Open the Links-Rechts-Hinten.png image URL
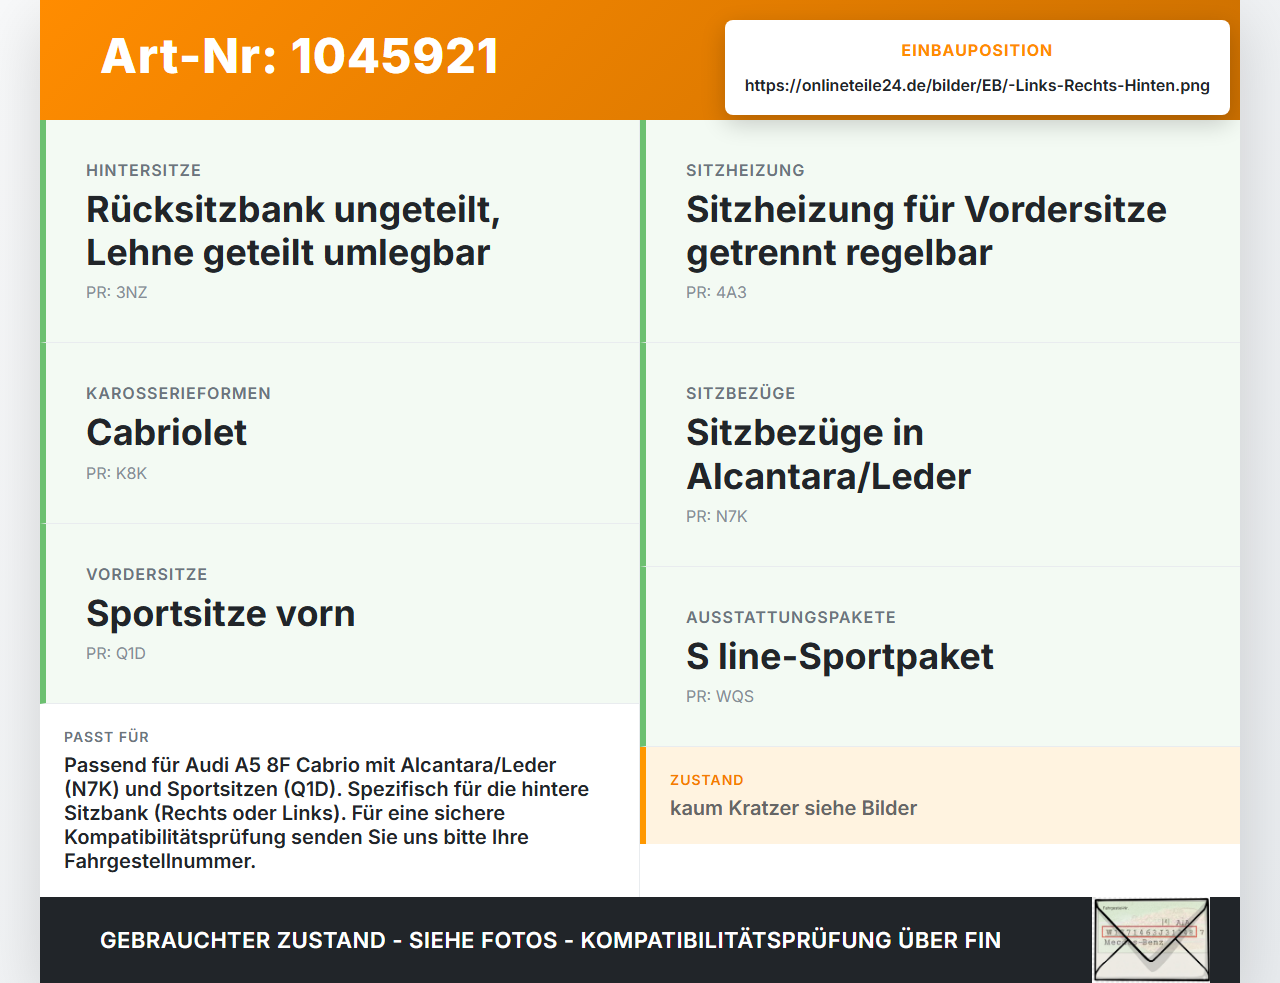Viewport: 1280px width, 983px height. tap(977, 85)
